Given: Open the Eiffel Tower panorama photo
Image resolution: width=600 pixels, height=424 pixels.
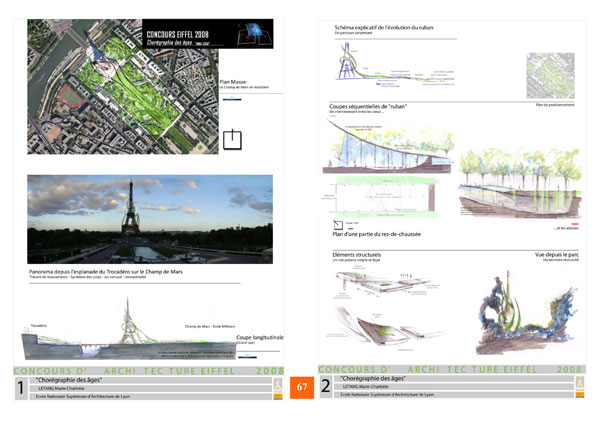Looking at the screenshot, I should click(150, 219).
